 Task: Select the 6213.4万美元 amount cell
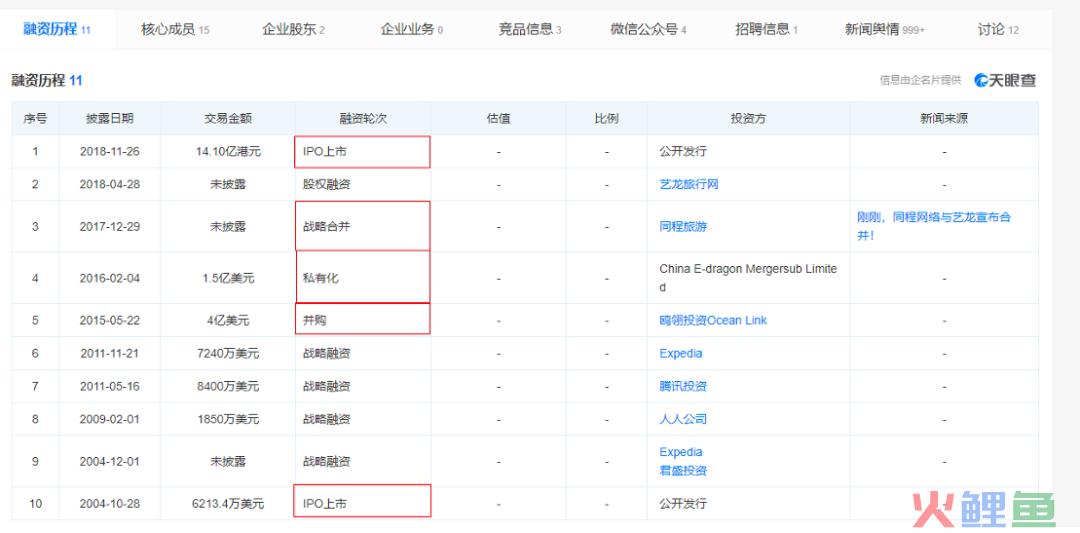point(228,503)
